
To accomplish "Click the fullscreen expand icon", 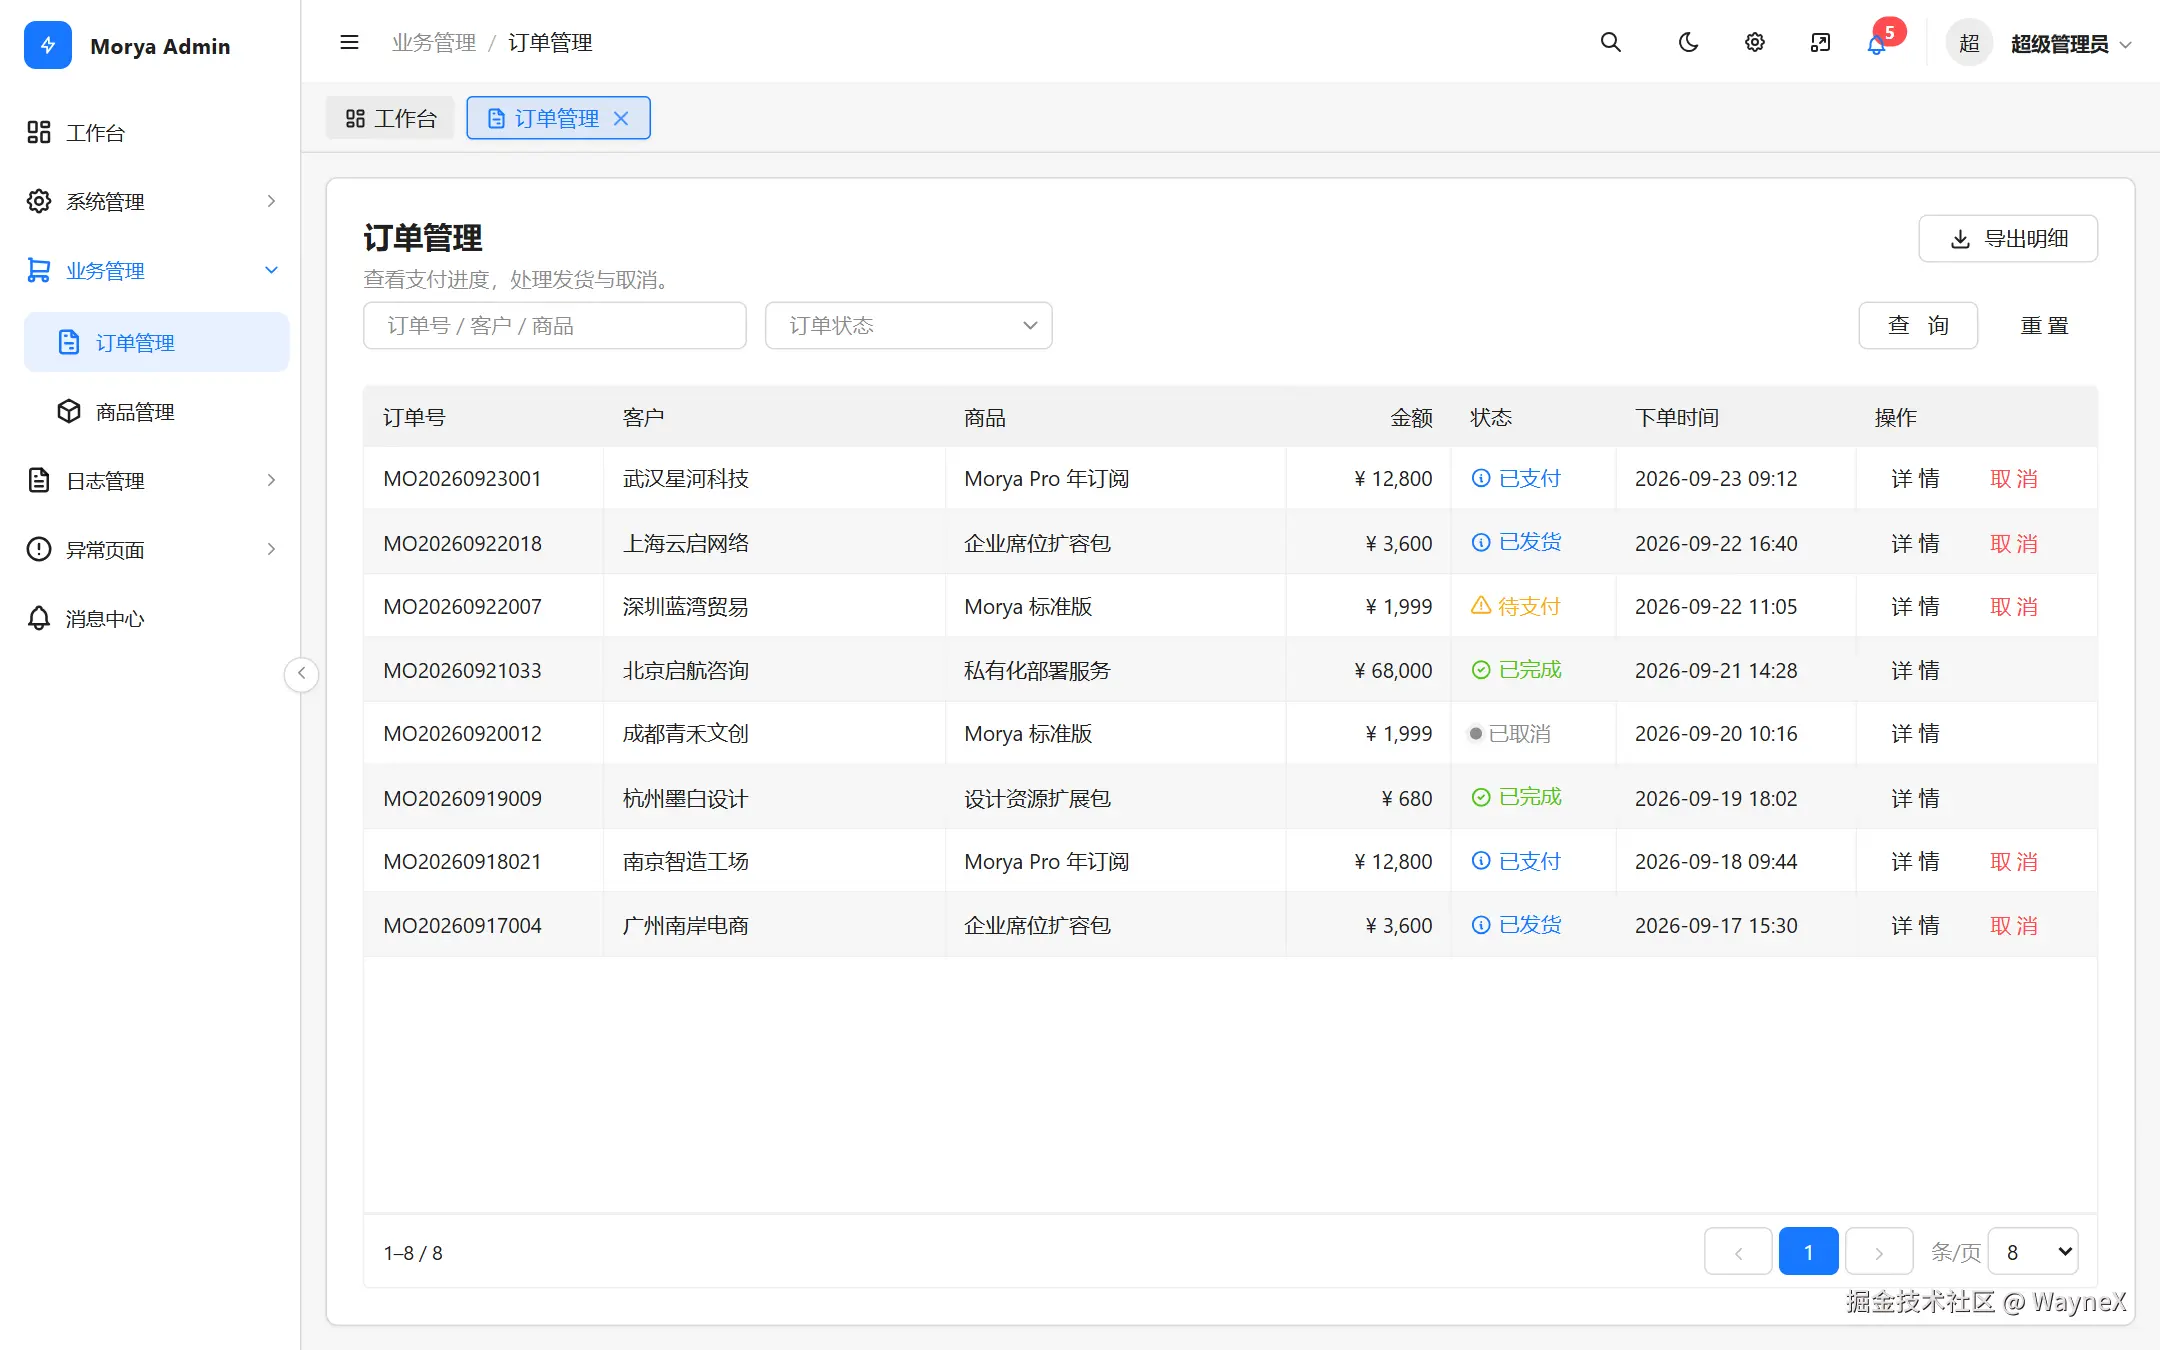I will (x=1820, y=42).
